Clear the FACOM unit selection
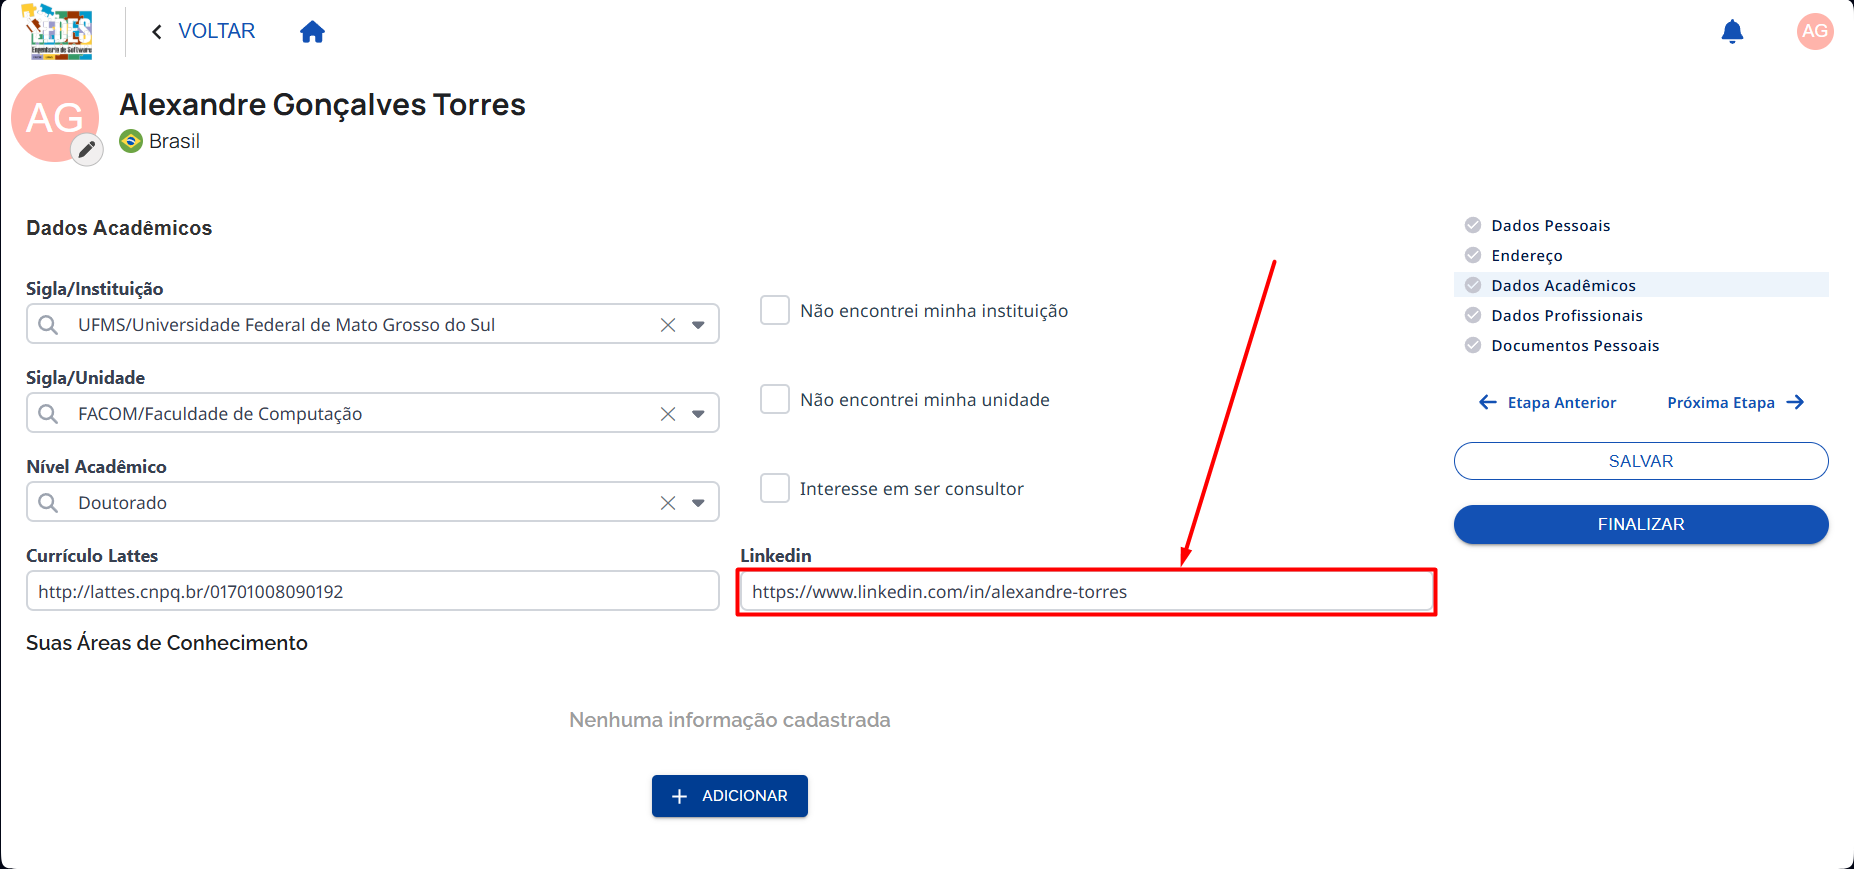 [x=668, y=414]
